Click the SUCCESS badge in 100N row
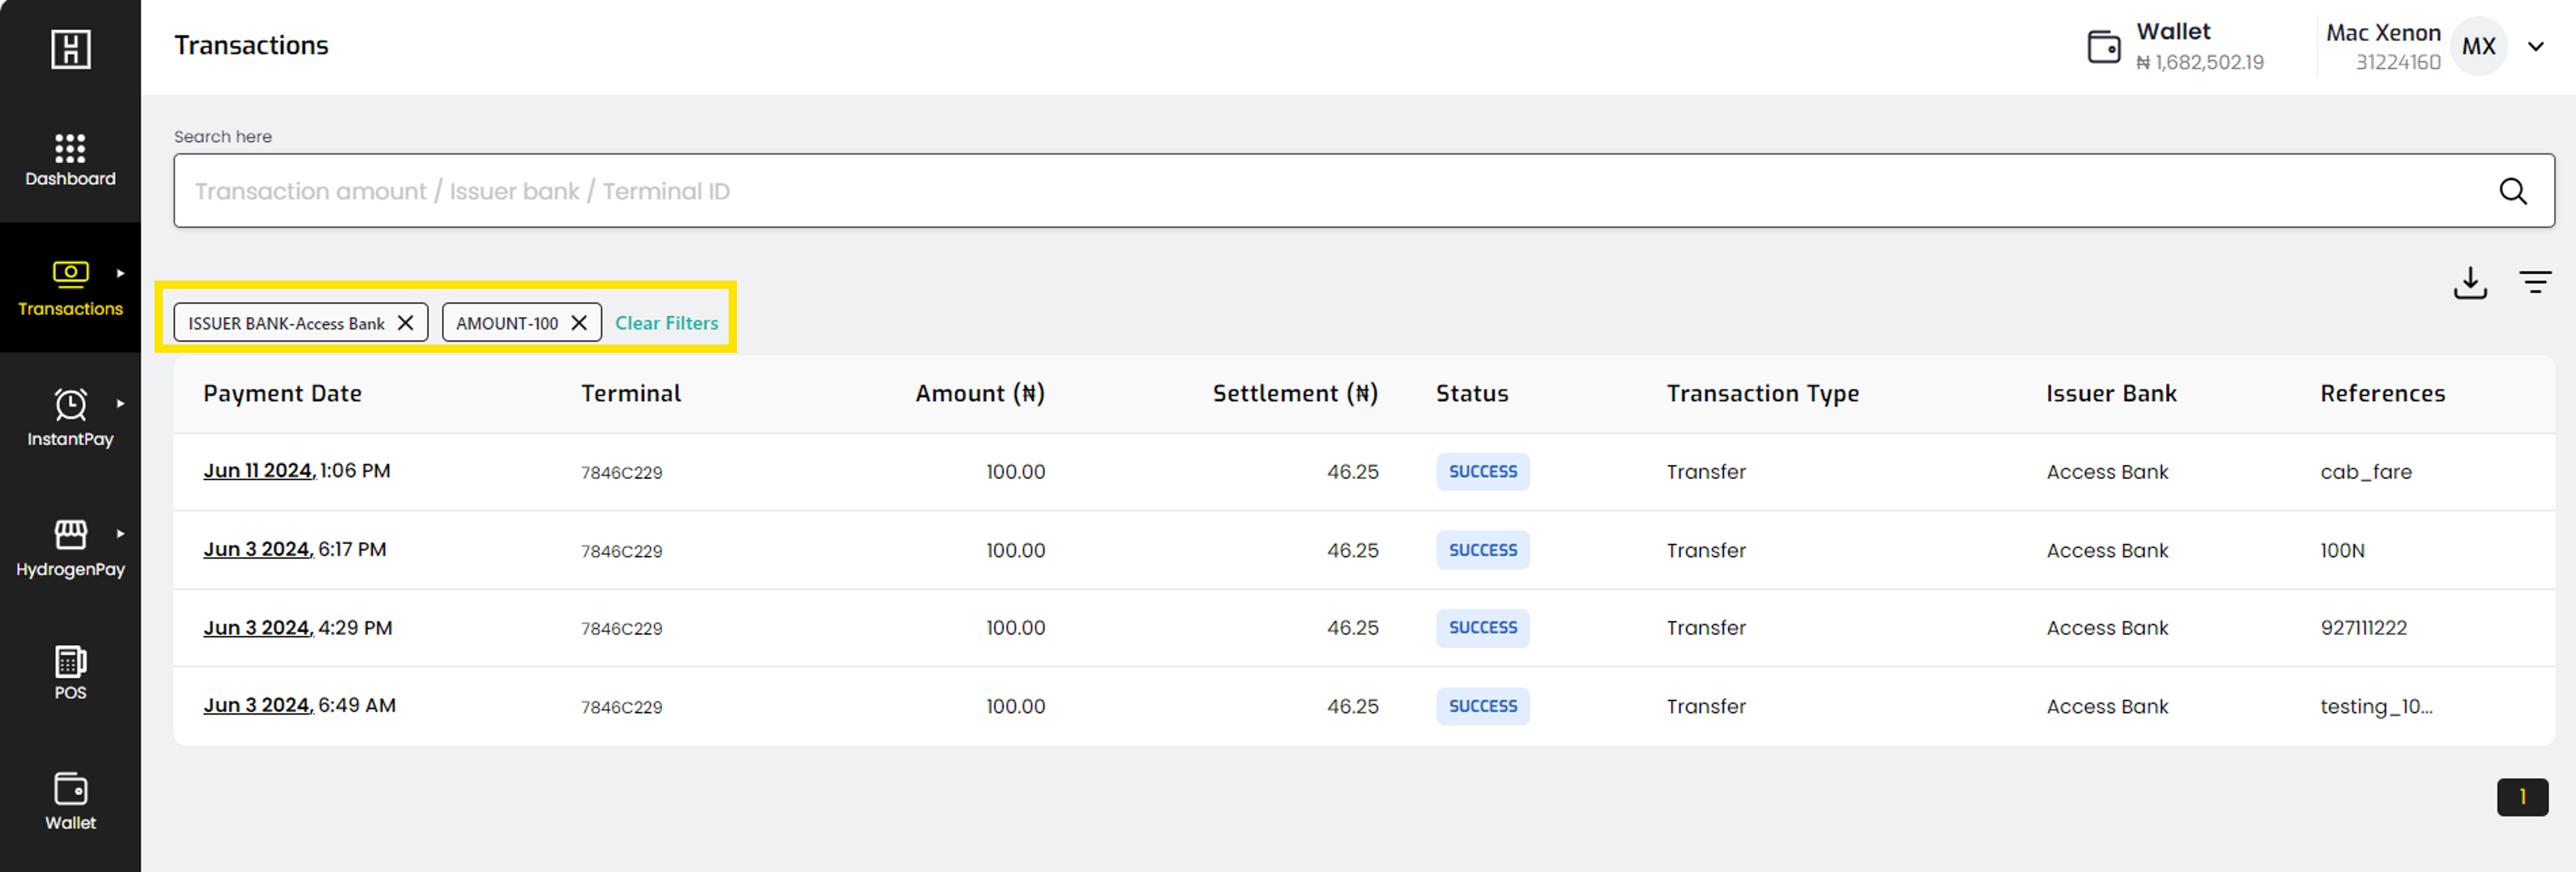The image size is (2576, 872). pos(1483,550)
